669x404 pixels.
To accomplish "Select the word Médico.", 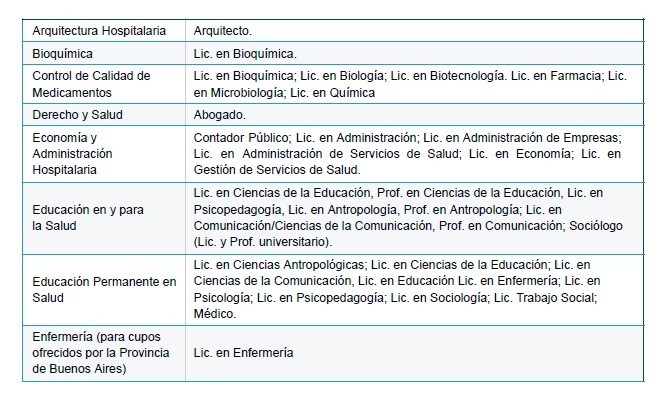I will click(x=215, y=313).
